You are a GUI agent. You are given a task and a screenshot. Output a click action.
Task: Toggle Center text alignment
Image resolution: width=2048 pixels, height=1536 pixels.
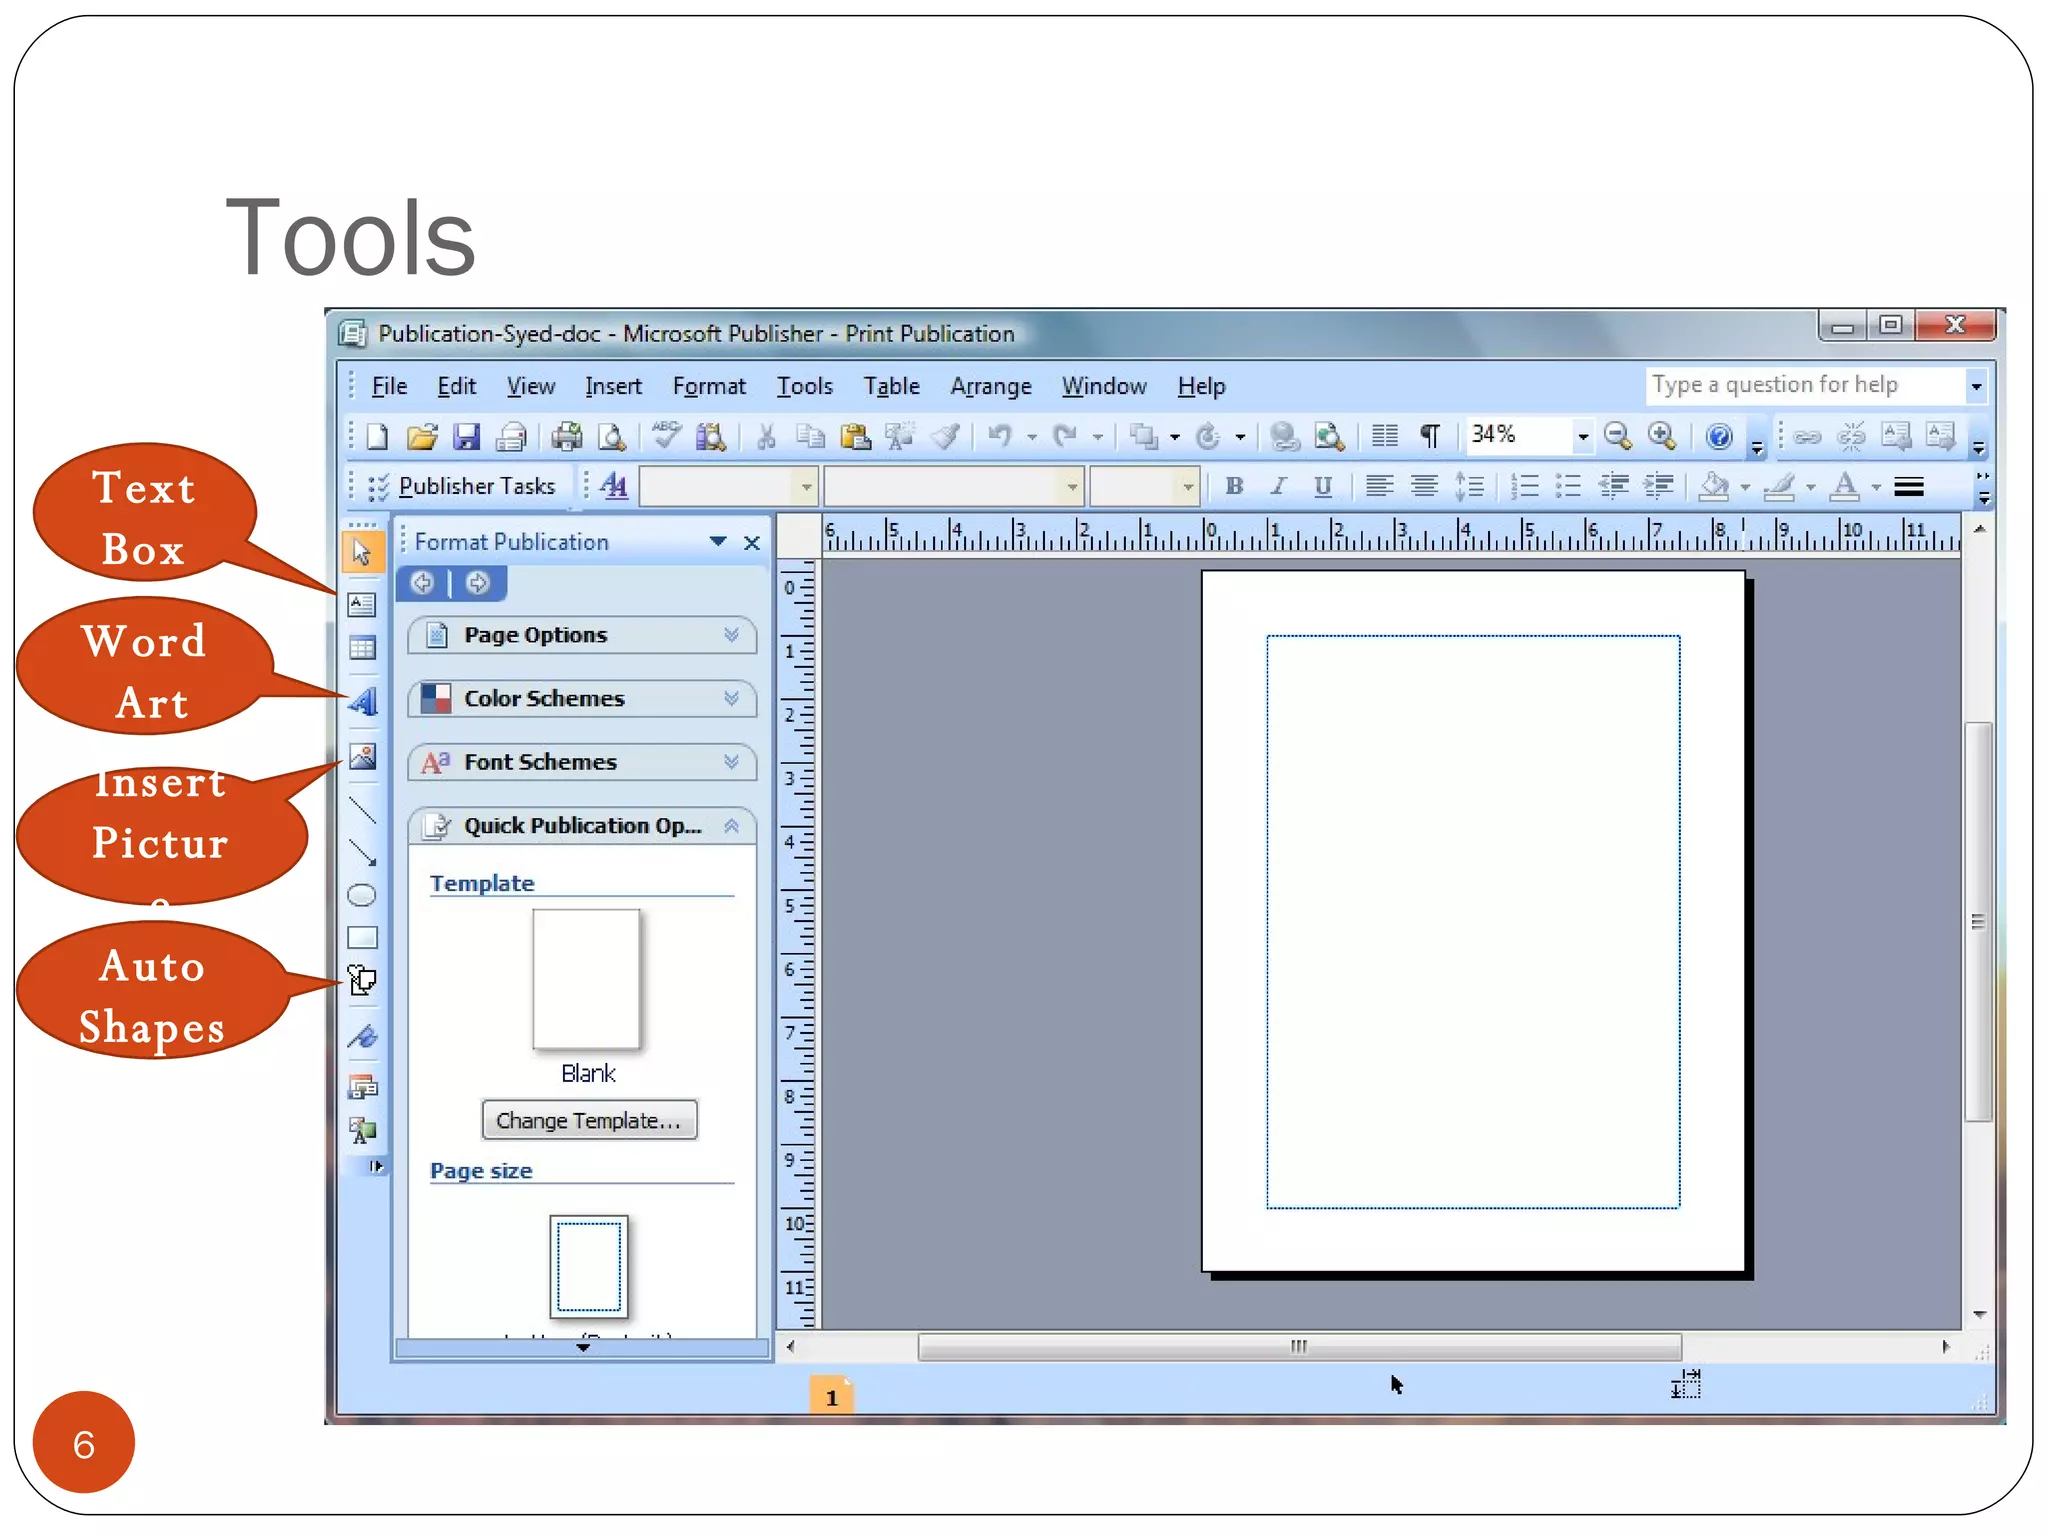pyautogui.click(x=1424, y=486)
